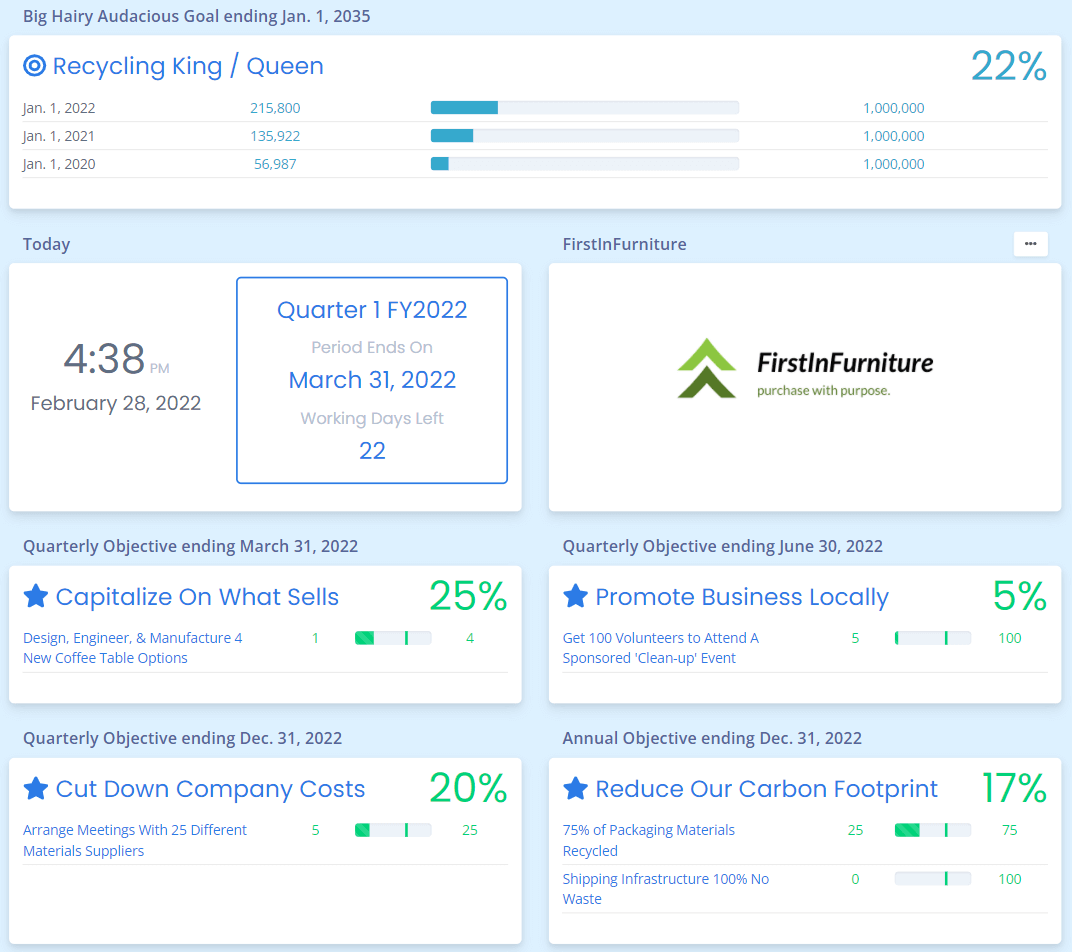This screenshot has width=1072, height=952.
Task: Select the Arrange Meetings With 25 Suppliers result
Action: (134, 840)
